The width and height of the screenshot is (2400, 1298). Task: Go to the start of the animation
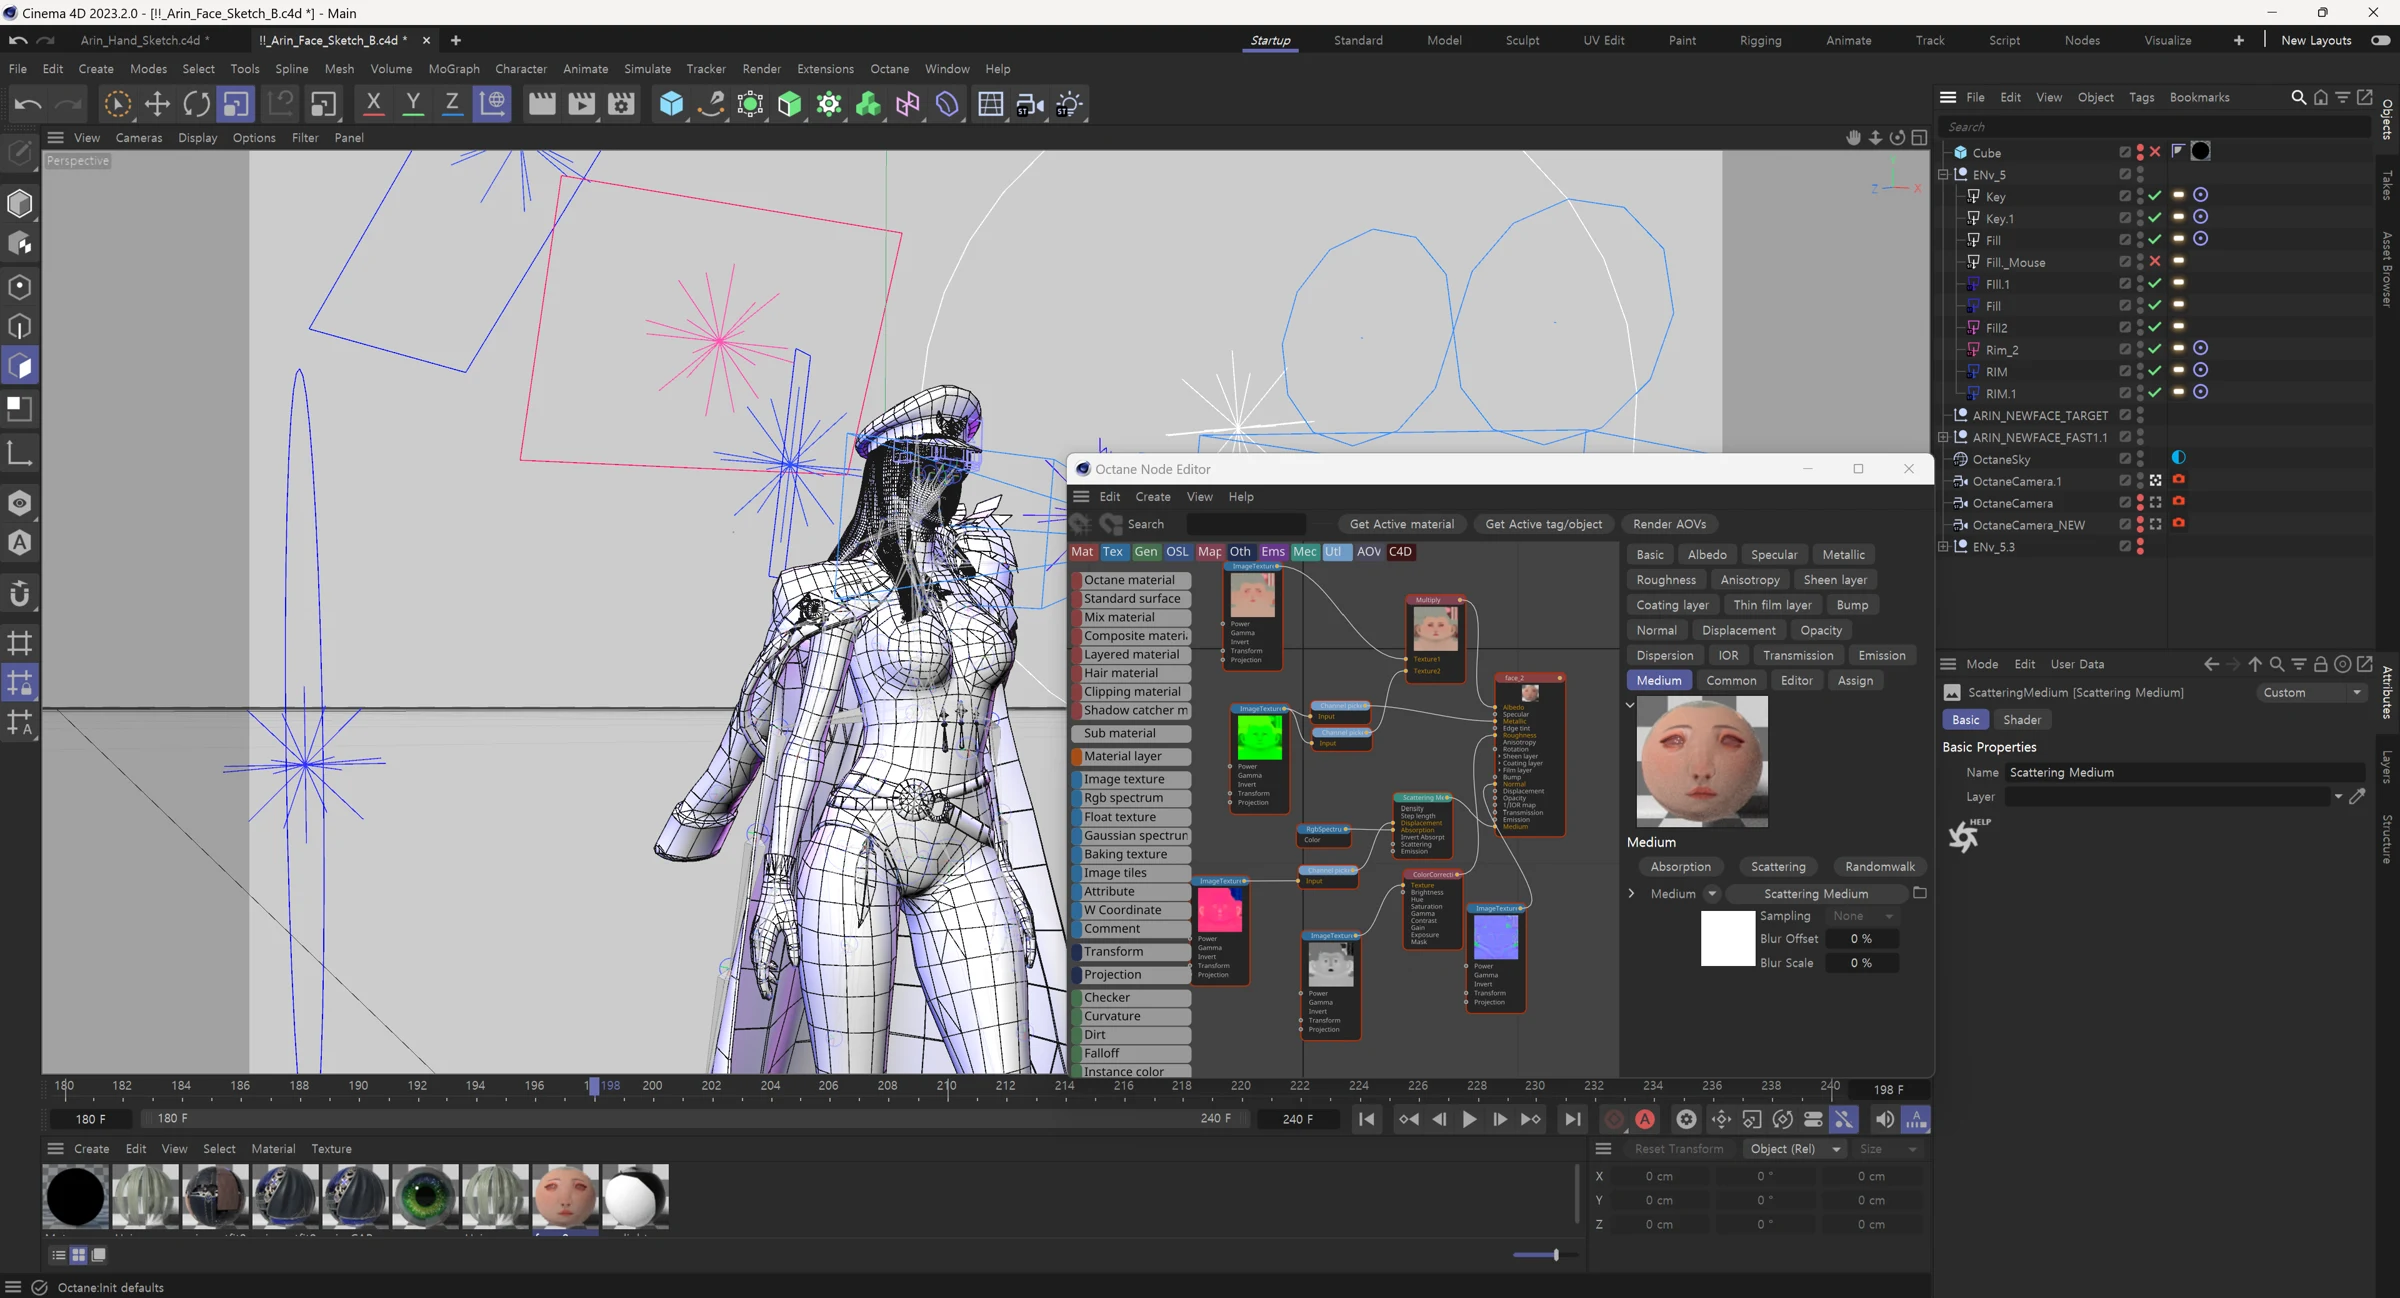(1366, 1119)
